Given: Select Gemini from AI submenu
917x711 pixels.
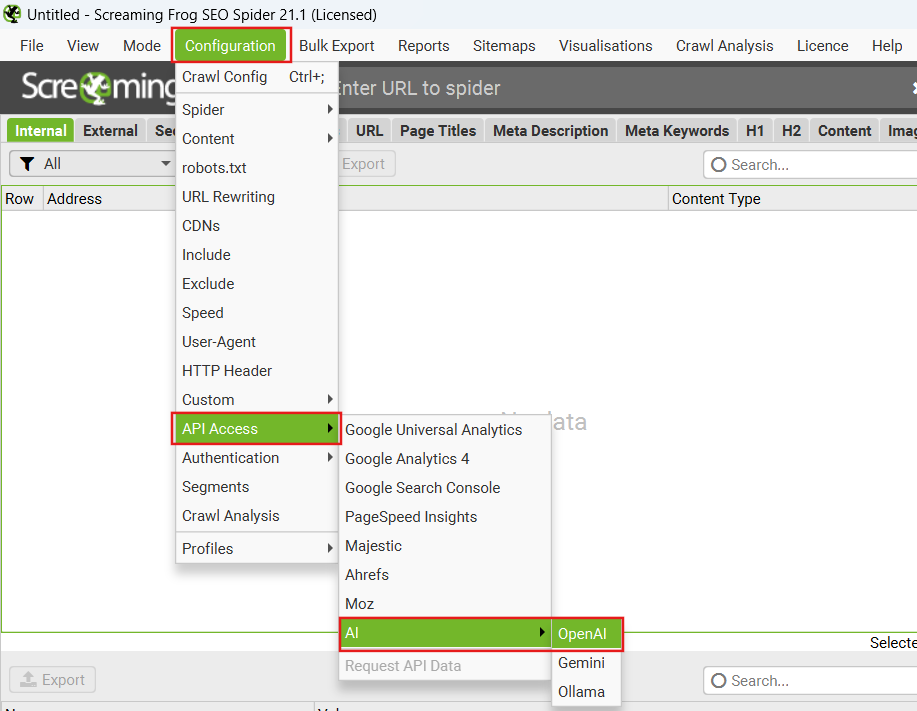Looking at the screenshot, I should (x=587, y=663).
